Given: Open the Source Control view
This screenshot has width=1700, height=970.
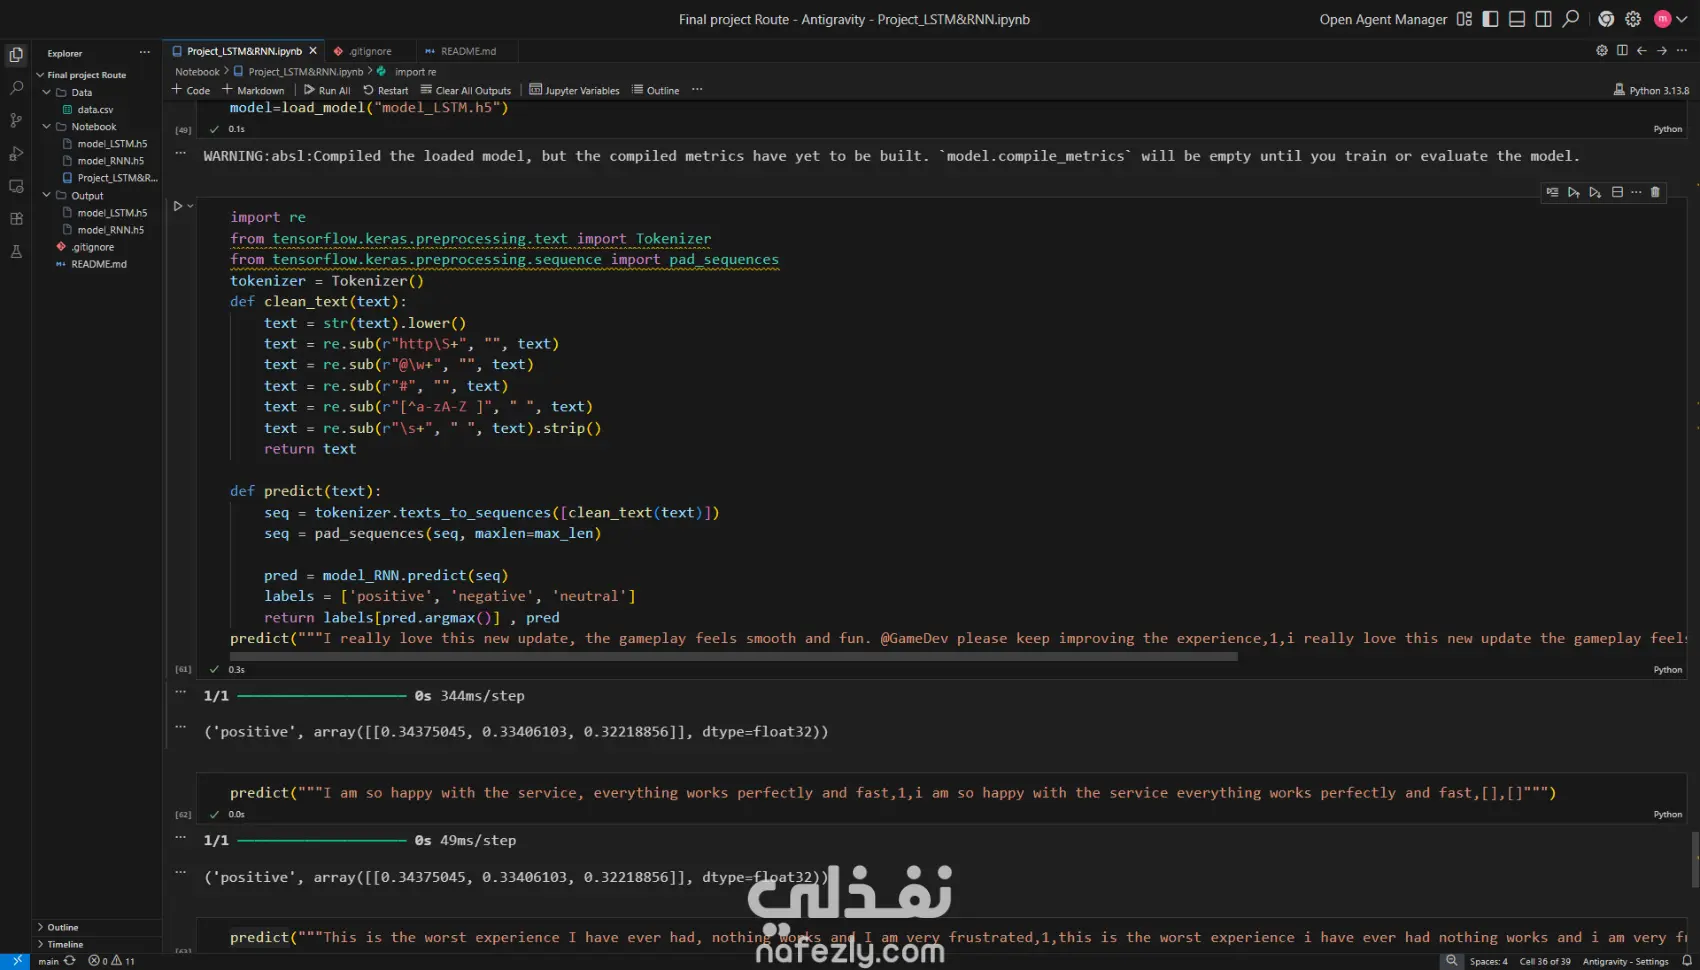Looking at the screenshot, I should pyautogui.click(x=16, y=121).
